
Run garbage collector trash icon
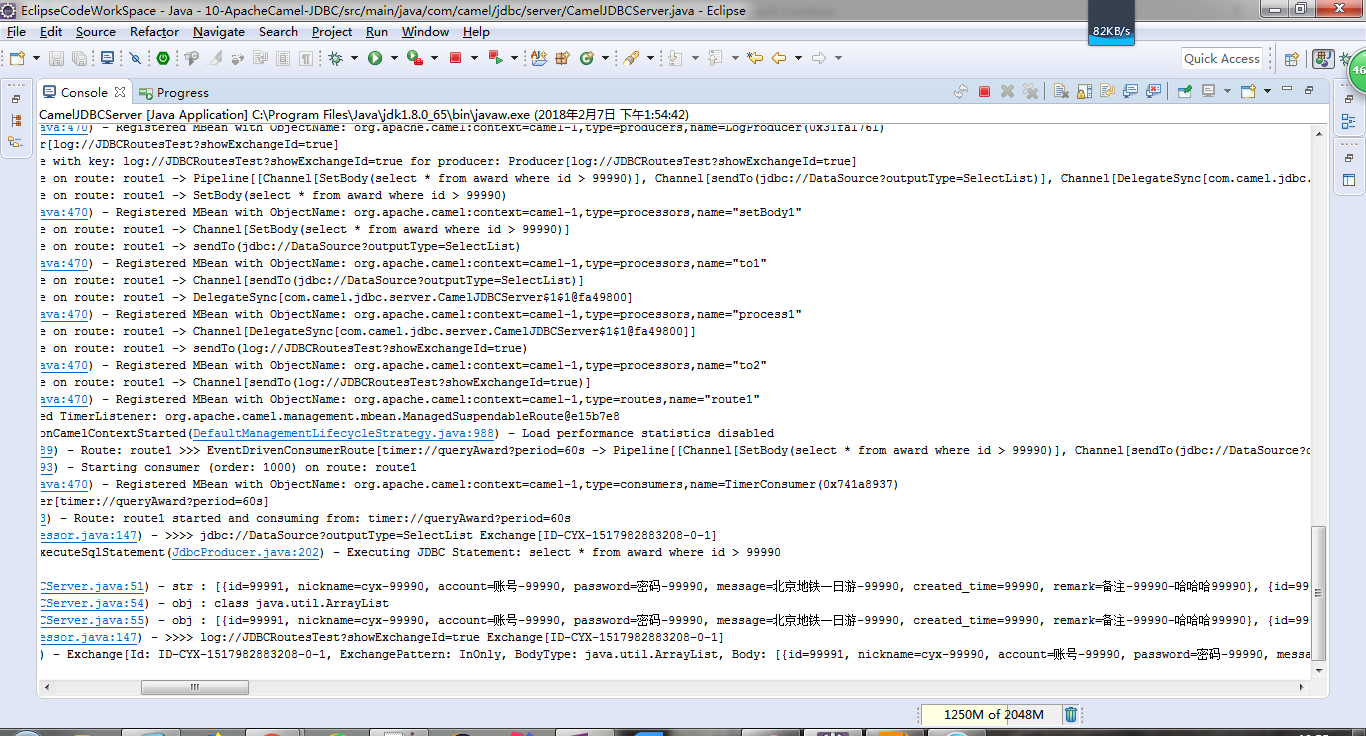[1071, 714]
